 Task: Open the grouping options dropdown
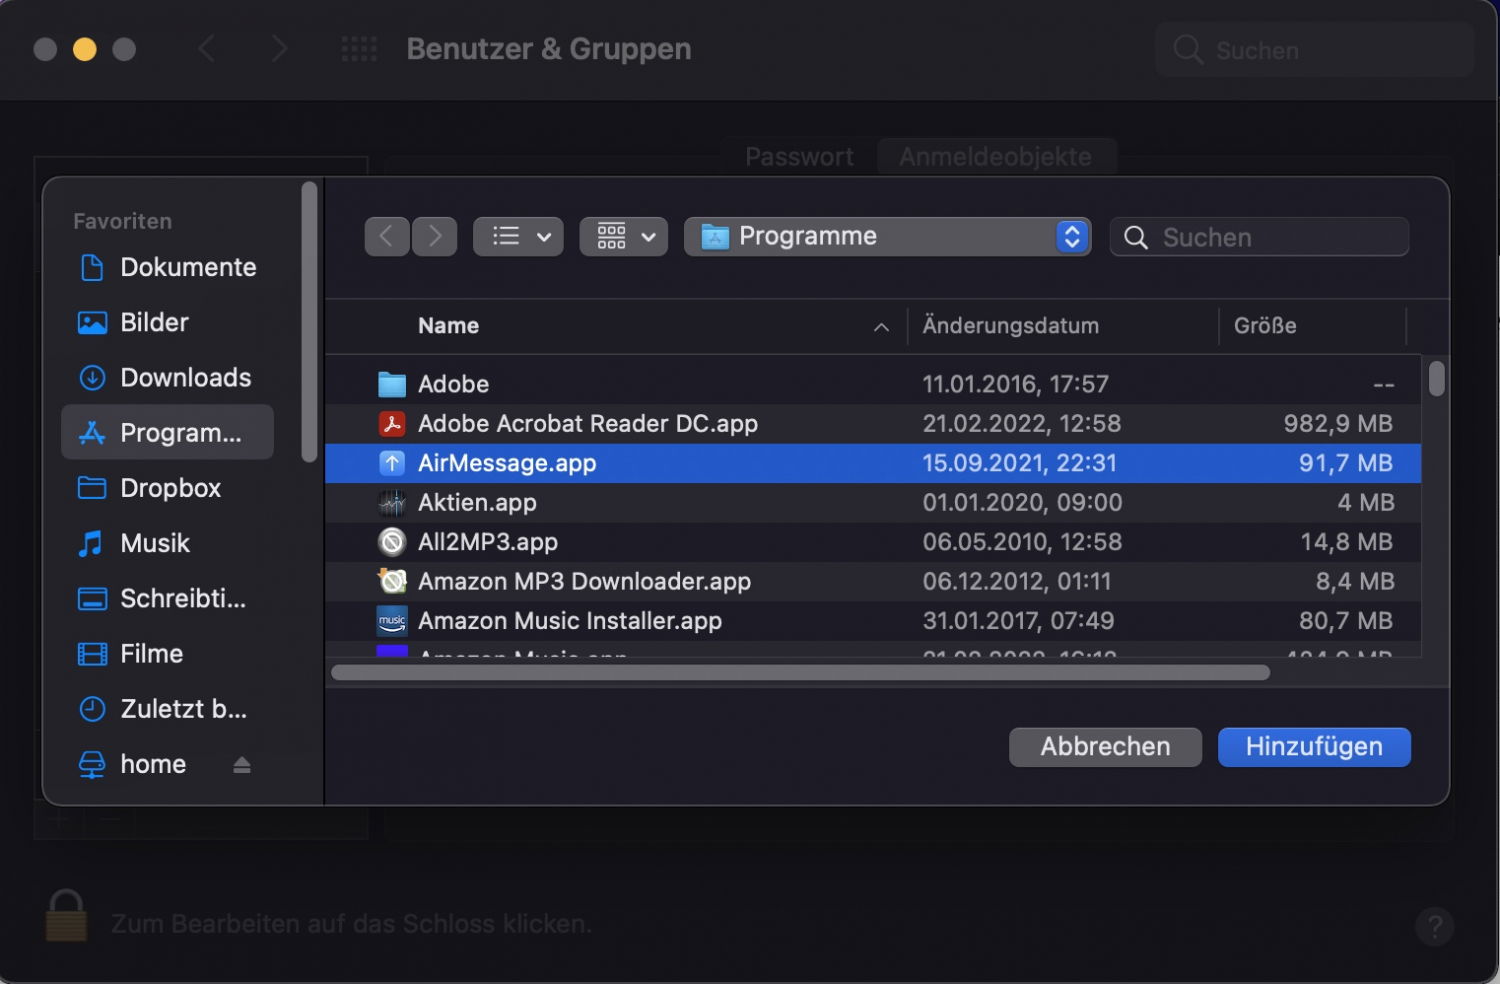624,236
